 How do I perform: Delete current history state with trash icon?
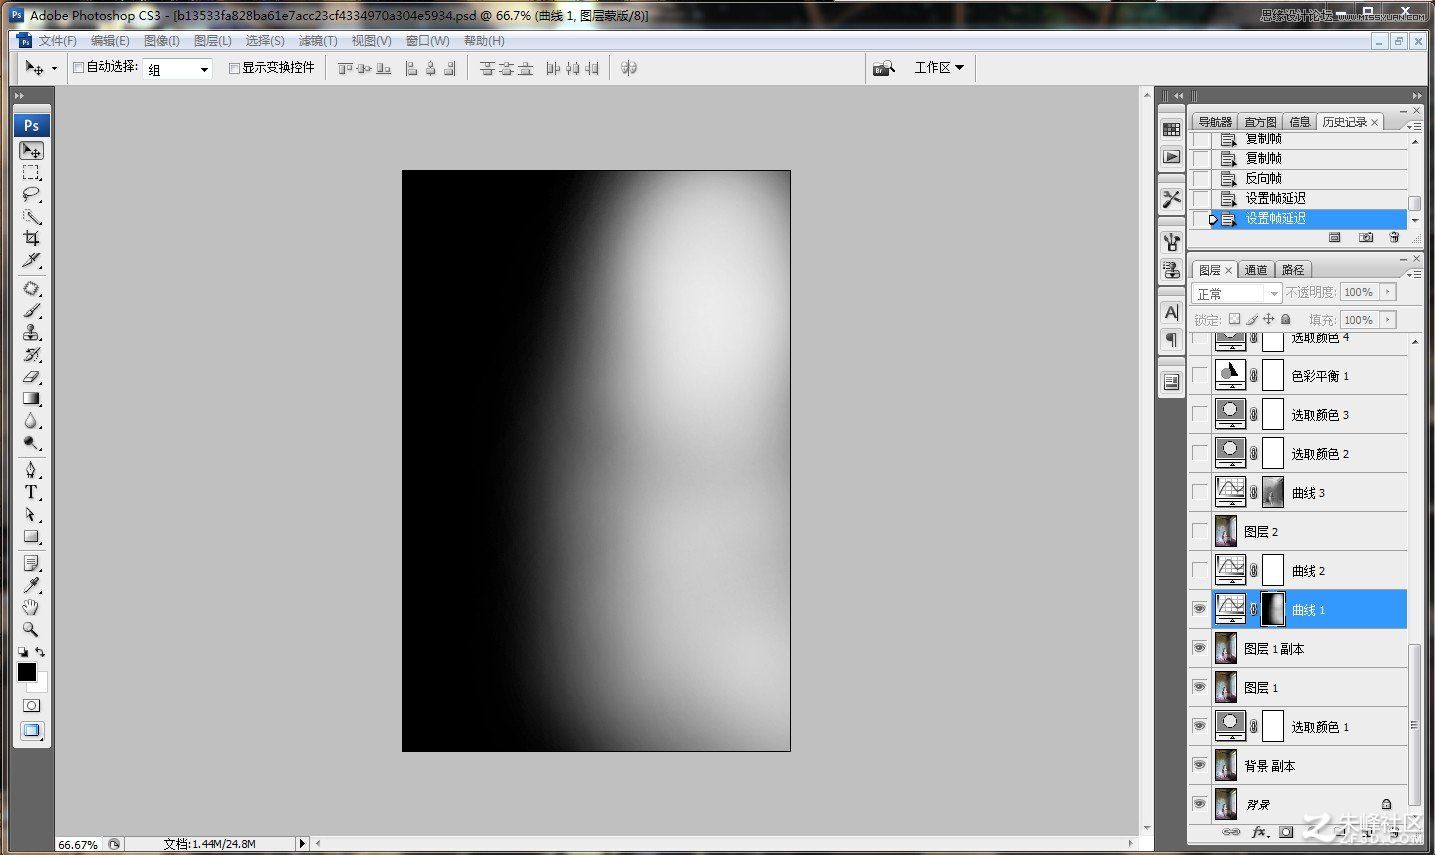click(1394, 238)
